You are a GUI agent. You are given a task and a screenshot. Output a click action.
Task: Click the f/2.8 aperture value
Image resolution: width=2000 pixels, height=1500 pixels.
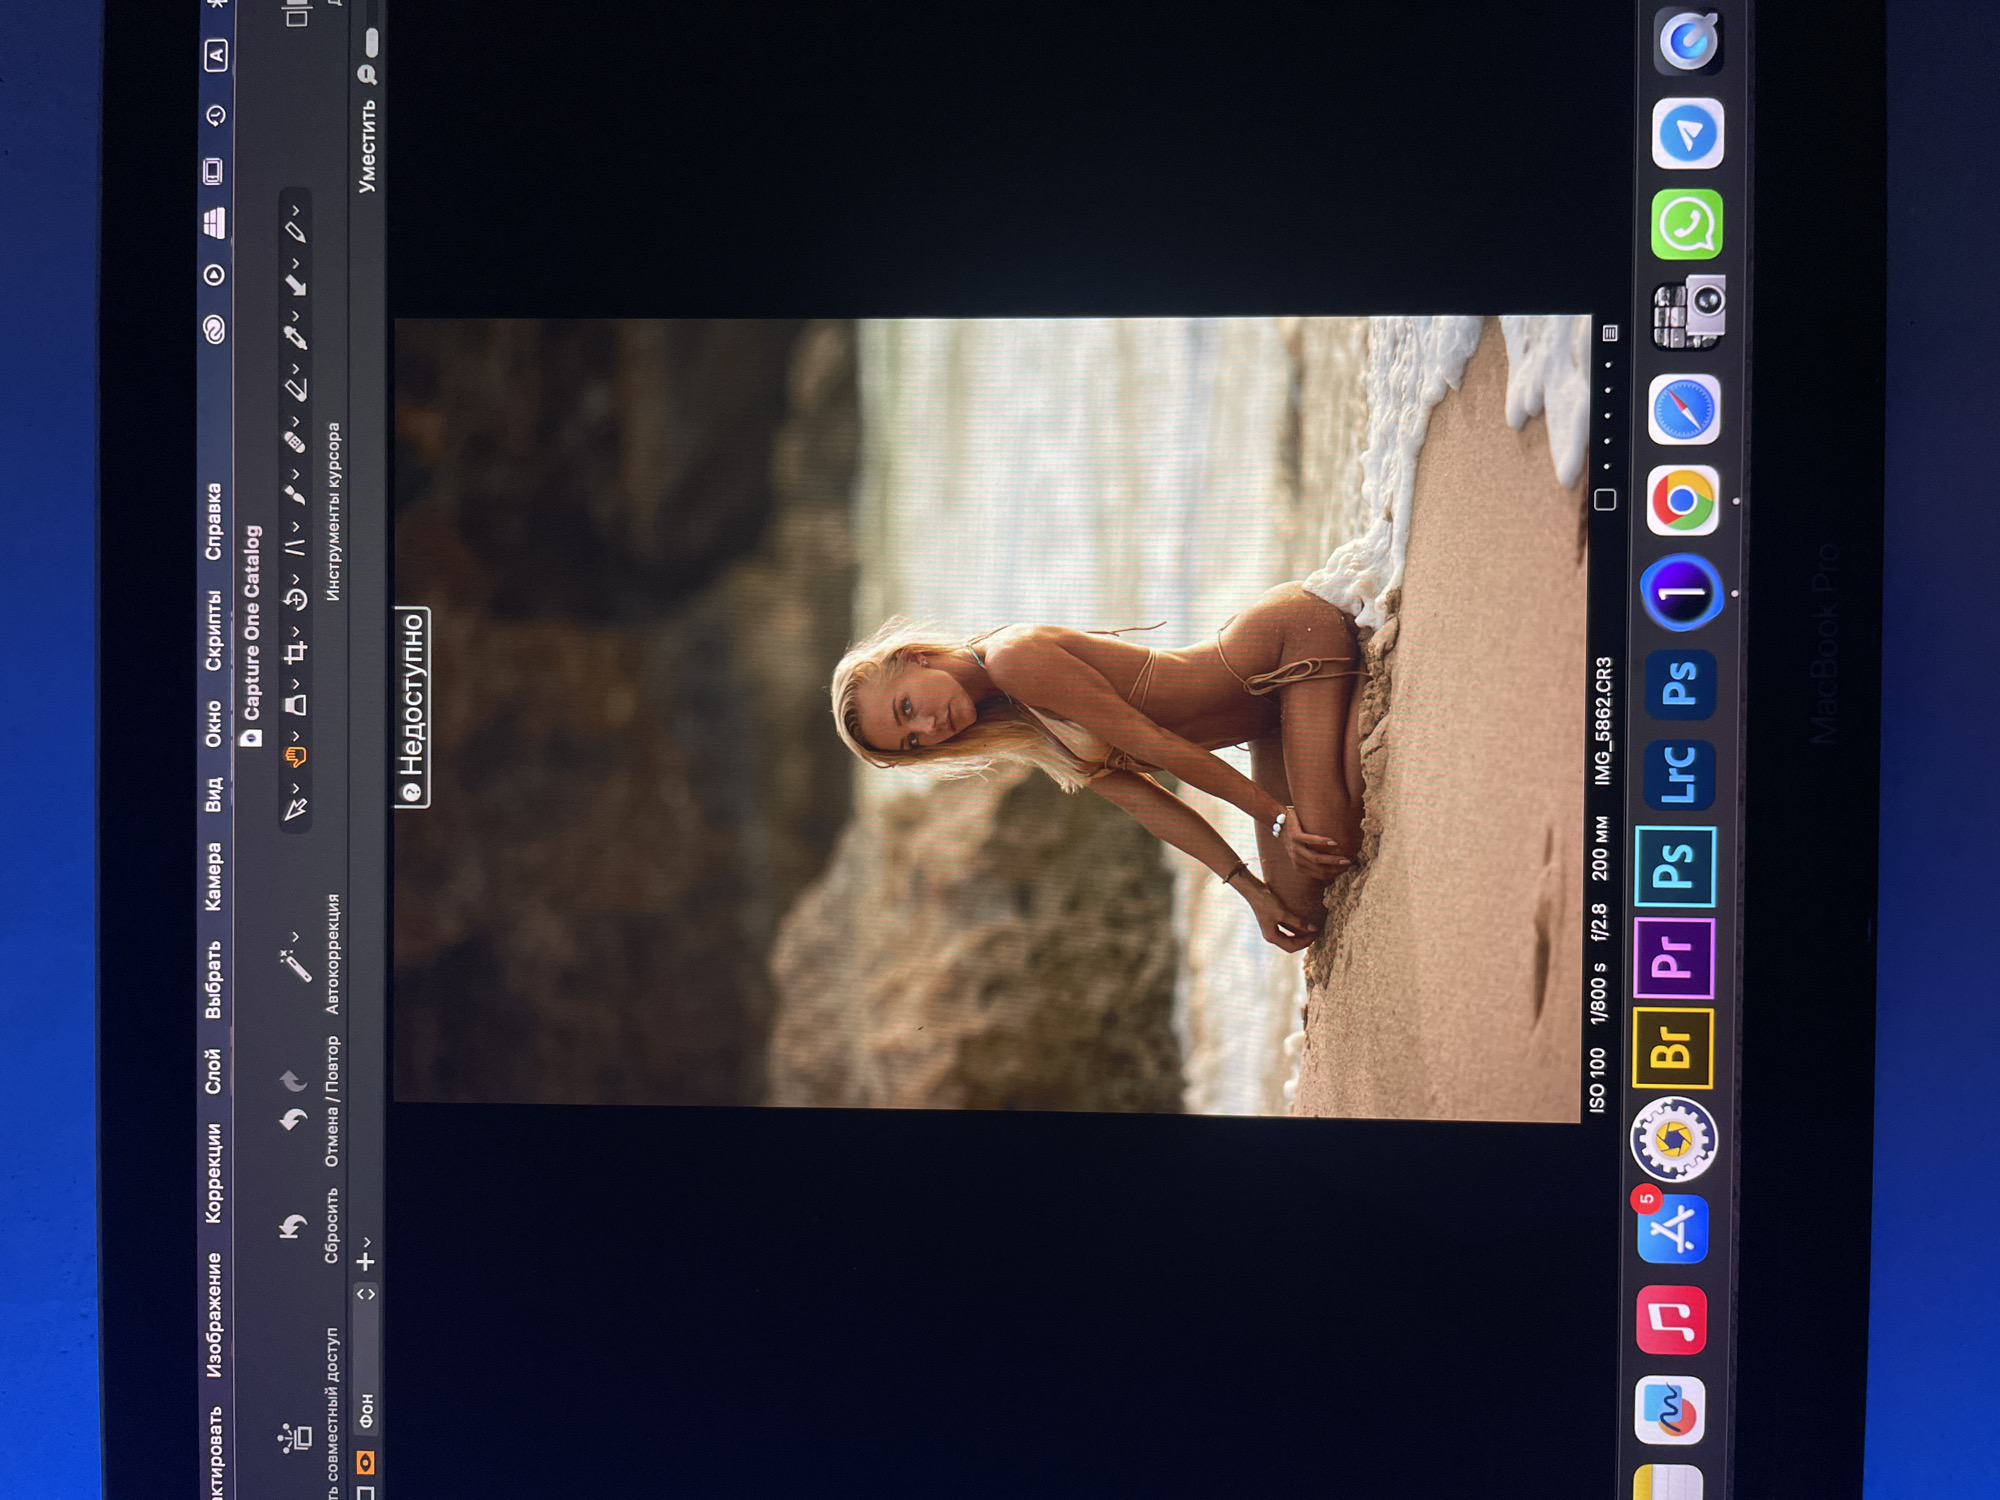(1600, 922)
